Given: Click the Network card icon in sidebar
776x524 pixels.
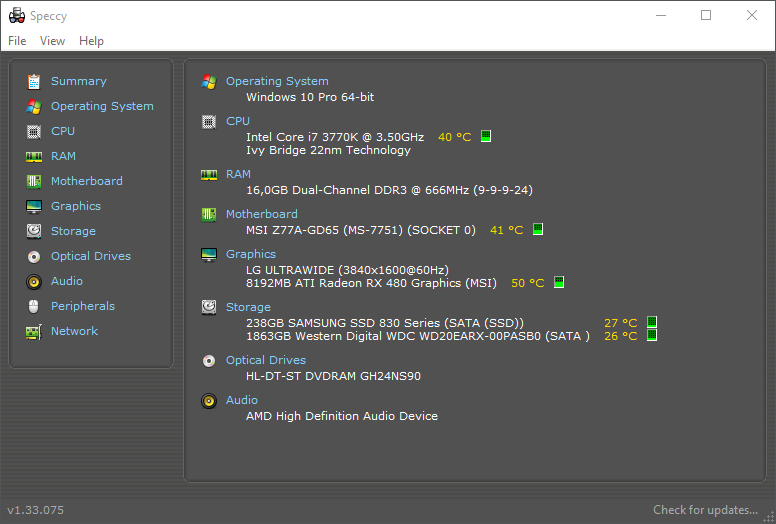Looking at the screenshot, I should (x=34, y=332).
